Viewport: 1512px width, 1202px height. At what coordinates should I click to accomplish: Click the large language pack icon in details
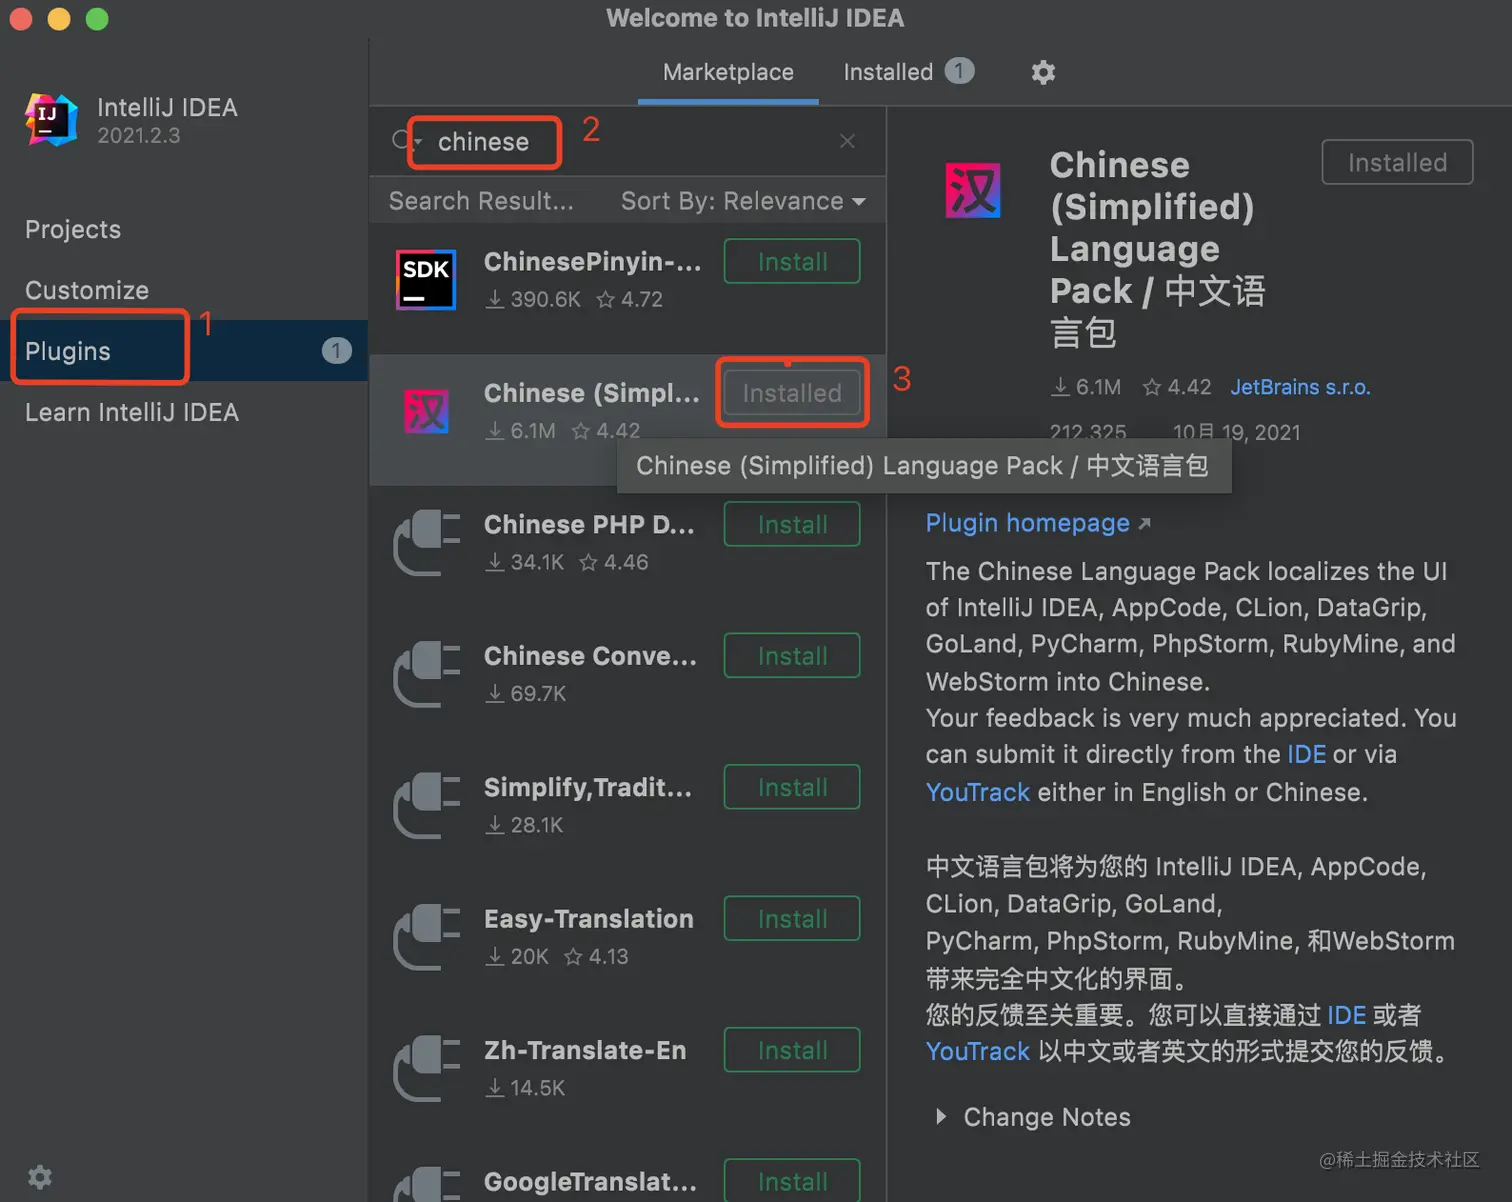tap(973, 190)
